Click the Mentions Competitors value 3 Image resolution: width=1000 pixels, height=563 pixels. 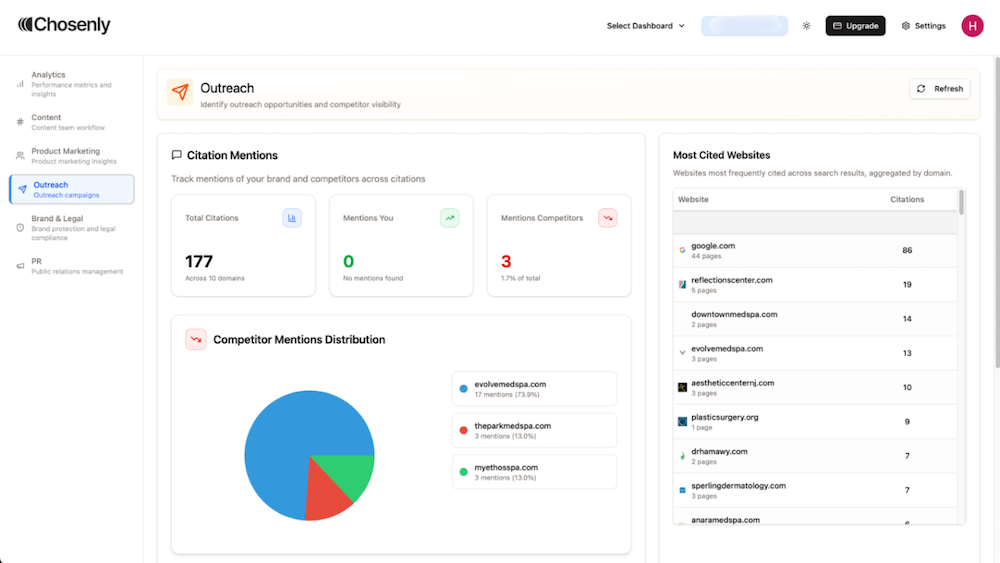(506, 261)
